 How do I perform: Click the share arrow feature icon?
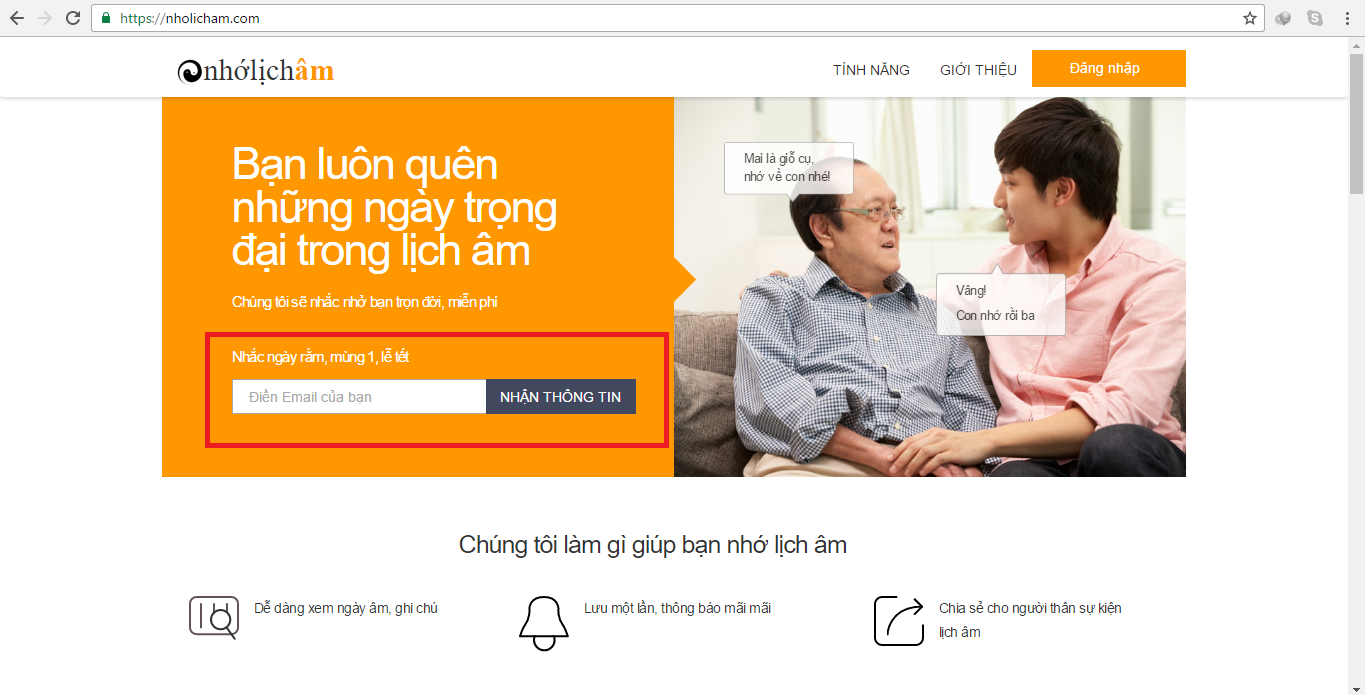[x=899, y=621]
